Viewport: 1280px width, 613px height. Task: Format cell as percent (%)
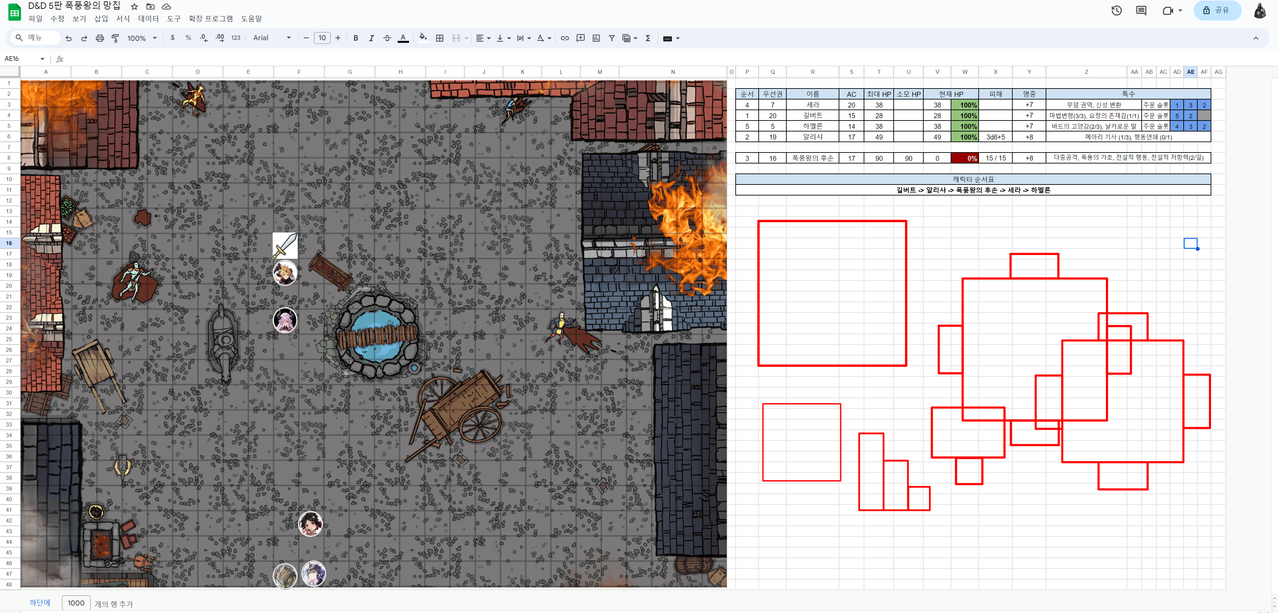[x=188, y=38]
